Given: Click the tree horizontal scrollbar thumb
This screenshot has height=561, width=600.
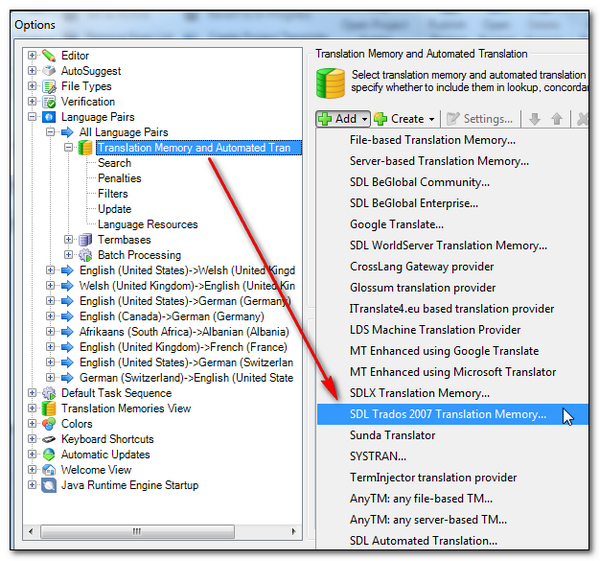Looking at the screenshot, I should point(137,532).
